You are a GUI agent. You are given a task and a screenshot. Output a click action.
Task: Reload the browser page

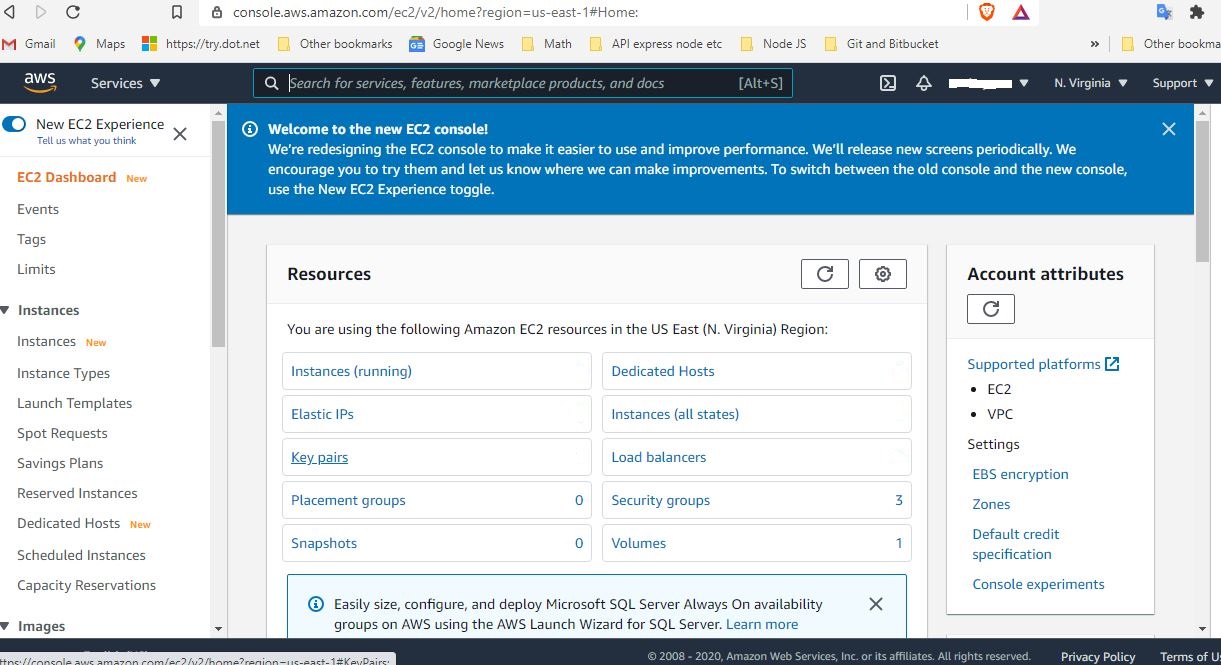(x=73, y=12)
